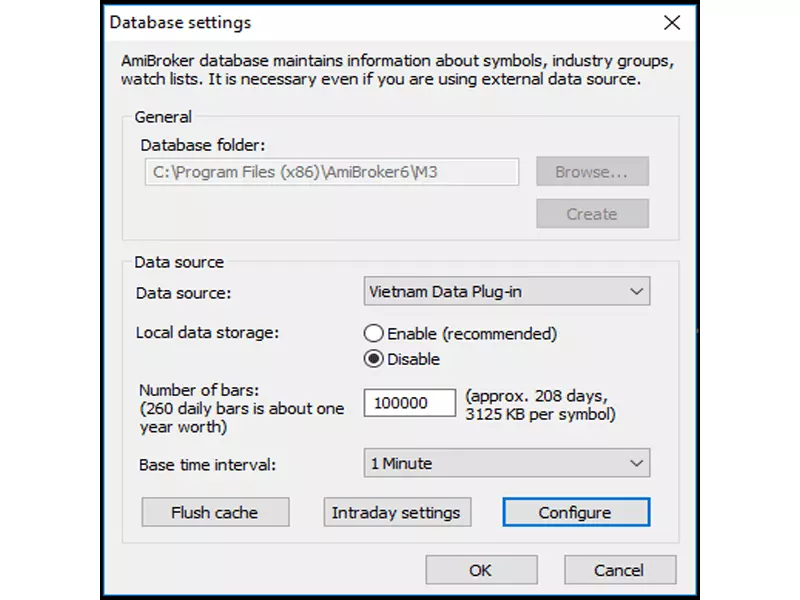Click the Flush cache button

tap(215, 512)
